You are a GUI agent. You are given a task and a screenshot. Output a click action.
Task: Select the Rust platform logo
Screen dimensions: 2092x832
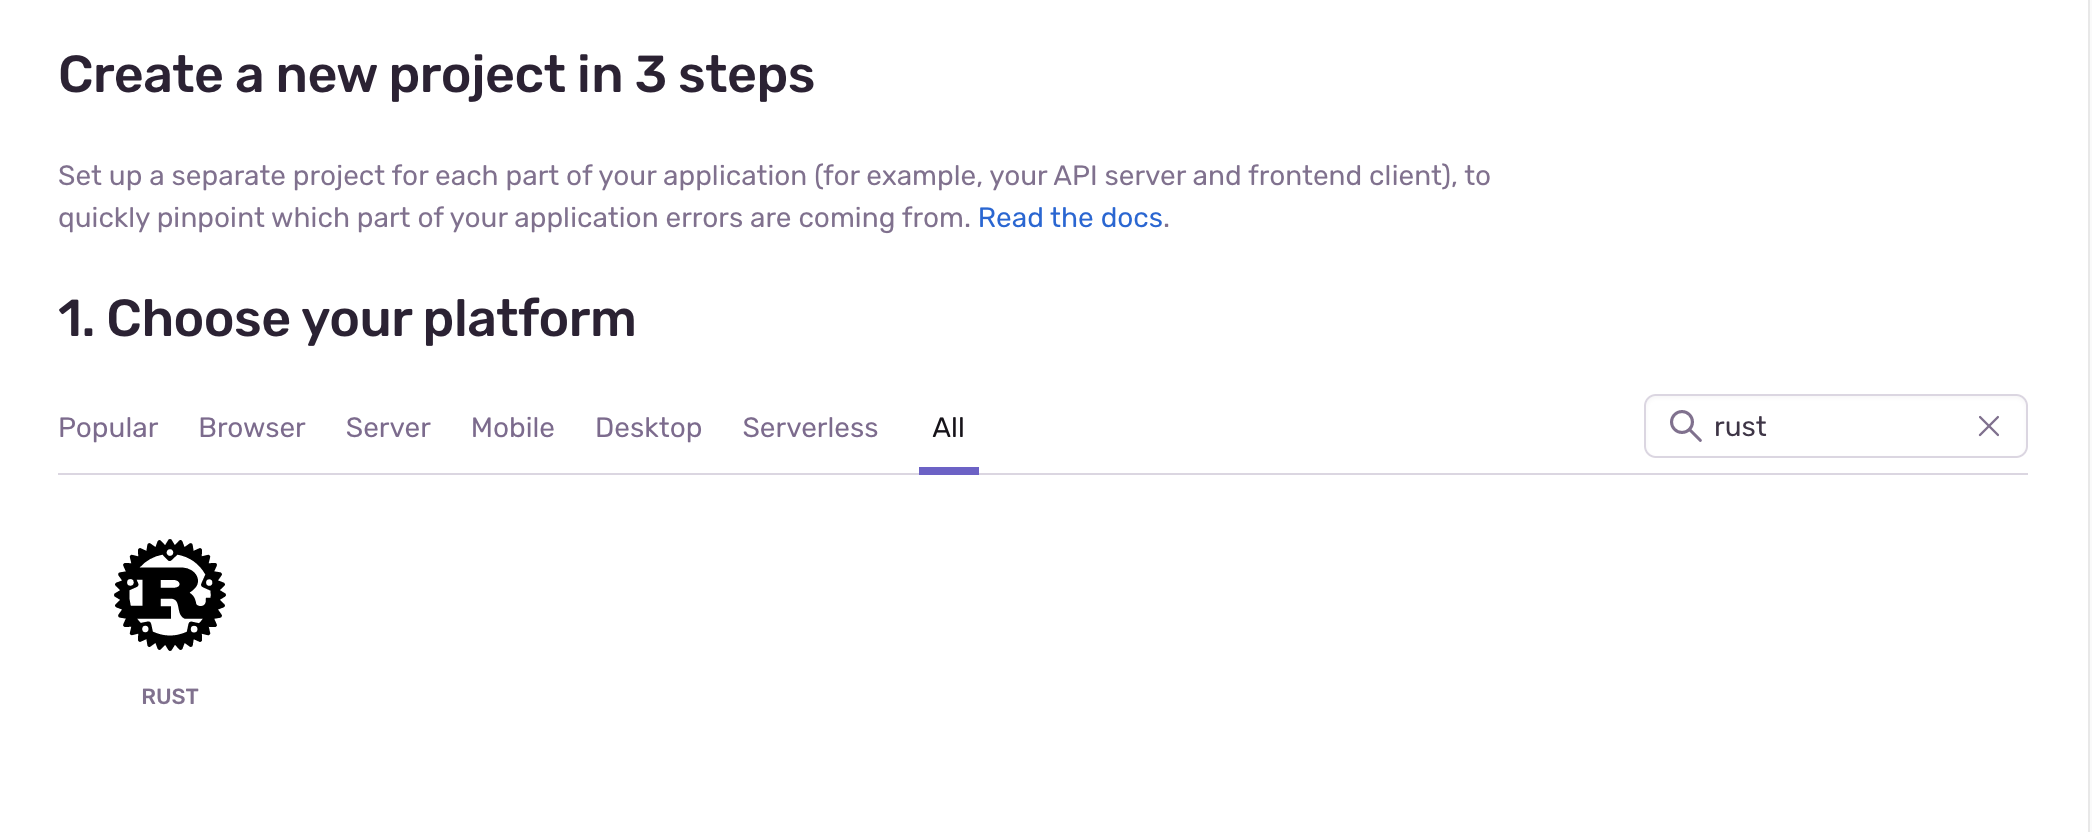(170, 595)
